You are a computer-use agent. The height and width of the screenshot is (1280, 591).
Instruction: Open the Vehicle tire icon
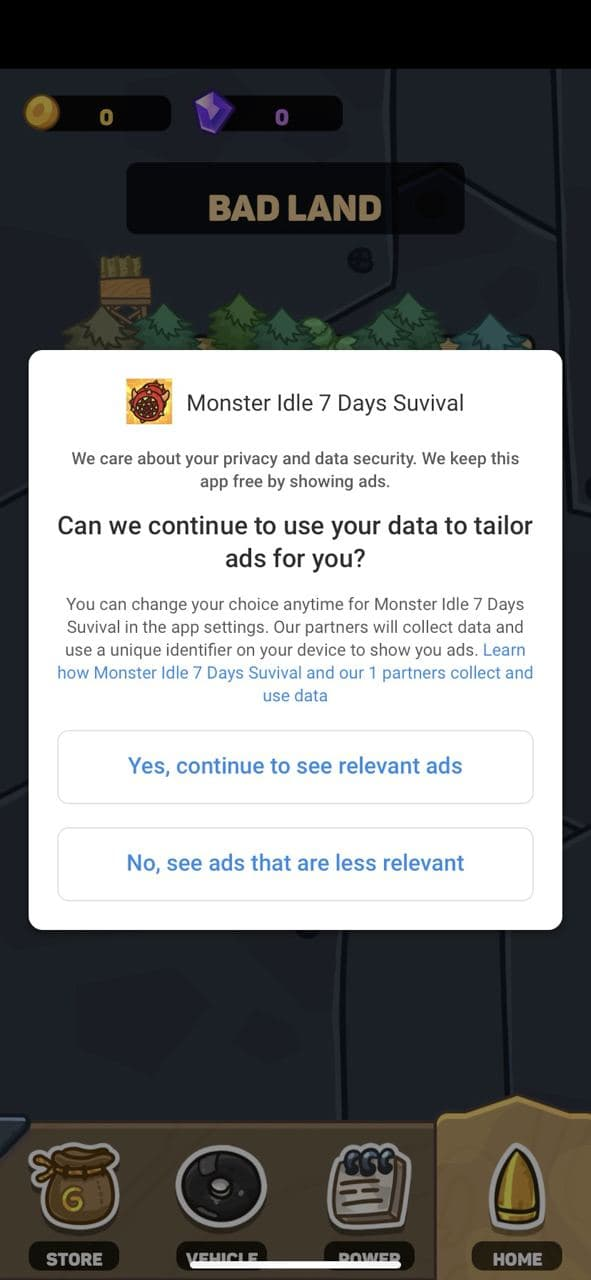(x=221, y=1187)
